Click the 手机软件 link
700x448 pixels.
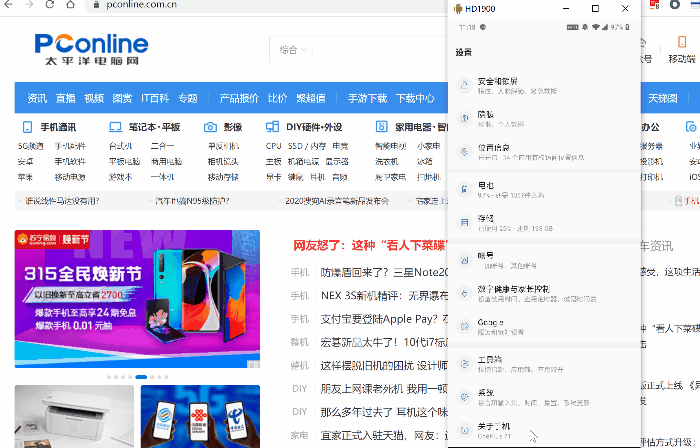[70, 162]
